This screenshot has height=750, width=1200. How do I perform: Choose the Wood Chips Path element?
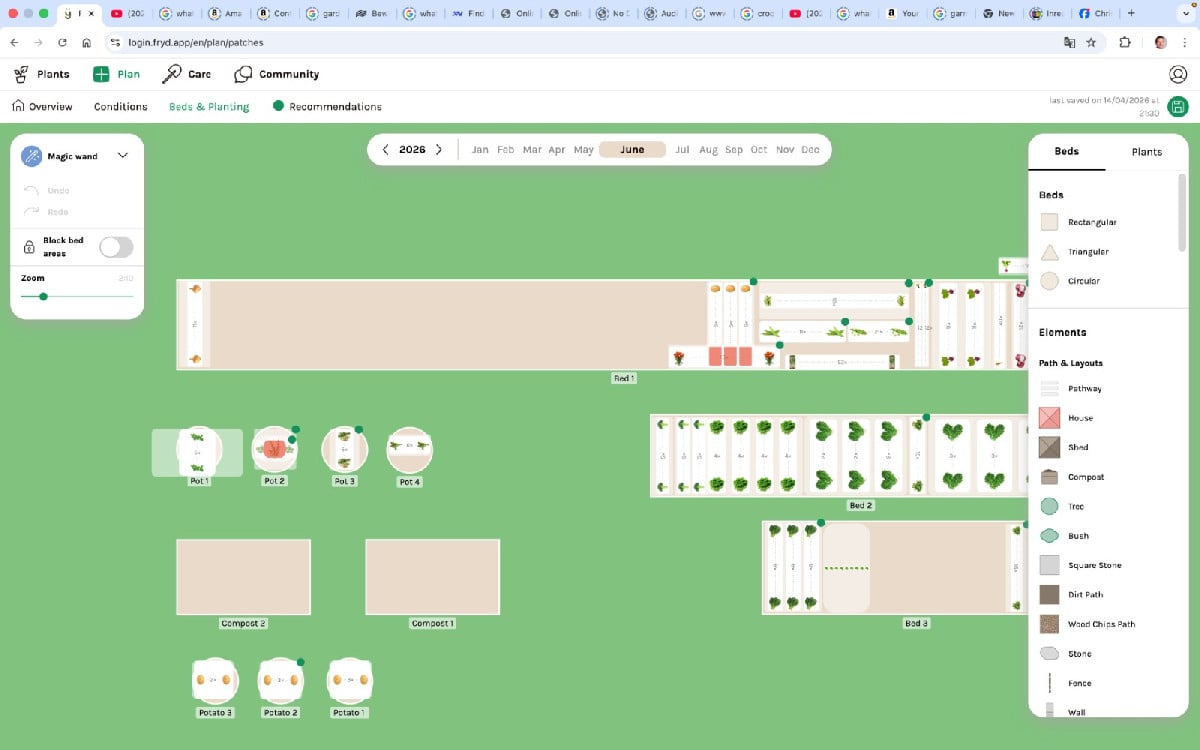[1049, 624]
